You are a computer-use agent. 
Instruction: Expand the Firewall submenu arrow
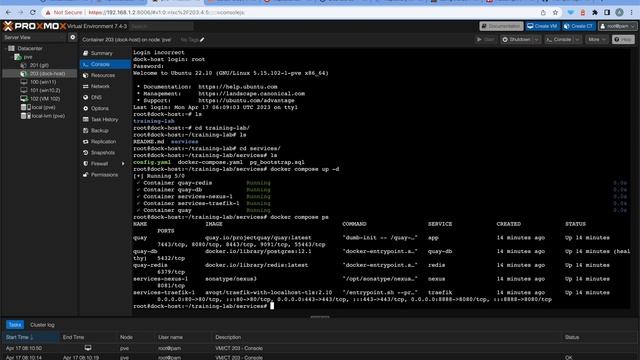[123, 163]
